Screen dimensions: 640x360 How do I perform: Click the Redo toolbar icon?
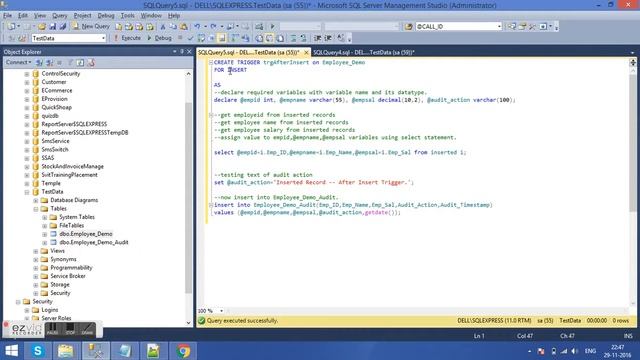tap(213, 27)
